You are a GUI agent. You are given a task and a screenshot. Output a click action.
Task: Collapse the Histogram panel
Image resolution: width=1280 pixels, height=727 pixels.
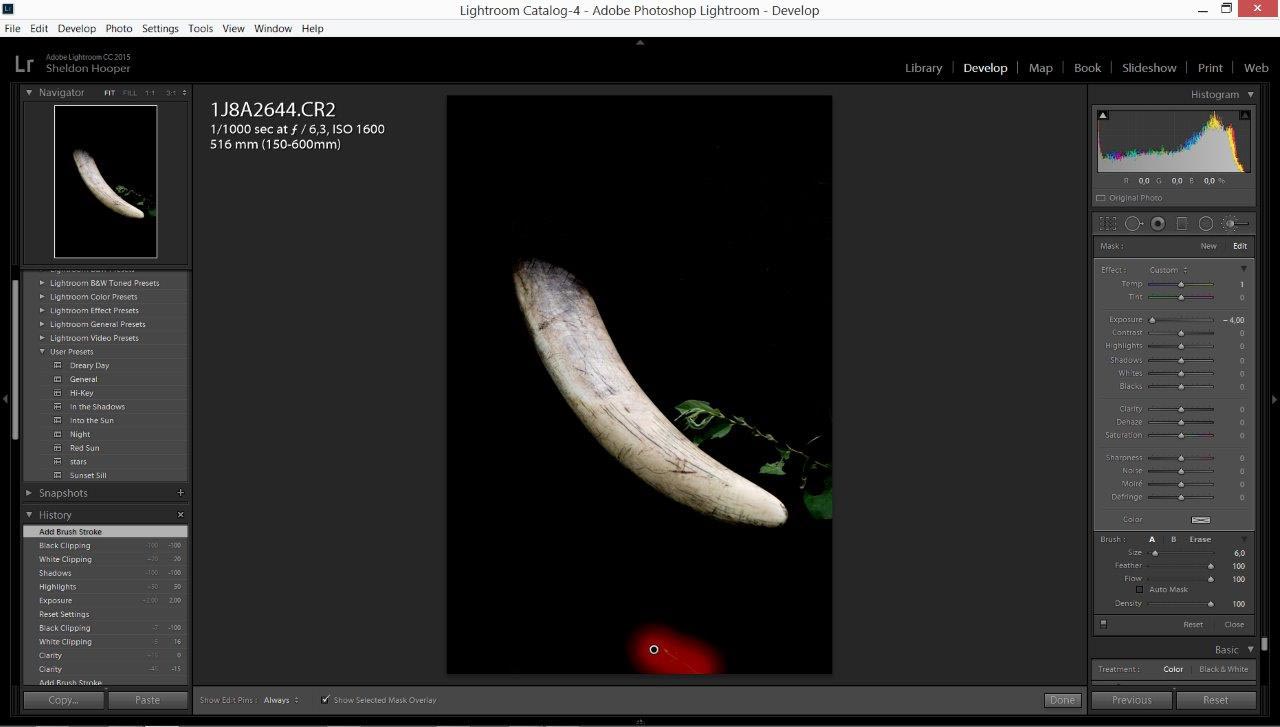[x=1250, y=94]
